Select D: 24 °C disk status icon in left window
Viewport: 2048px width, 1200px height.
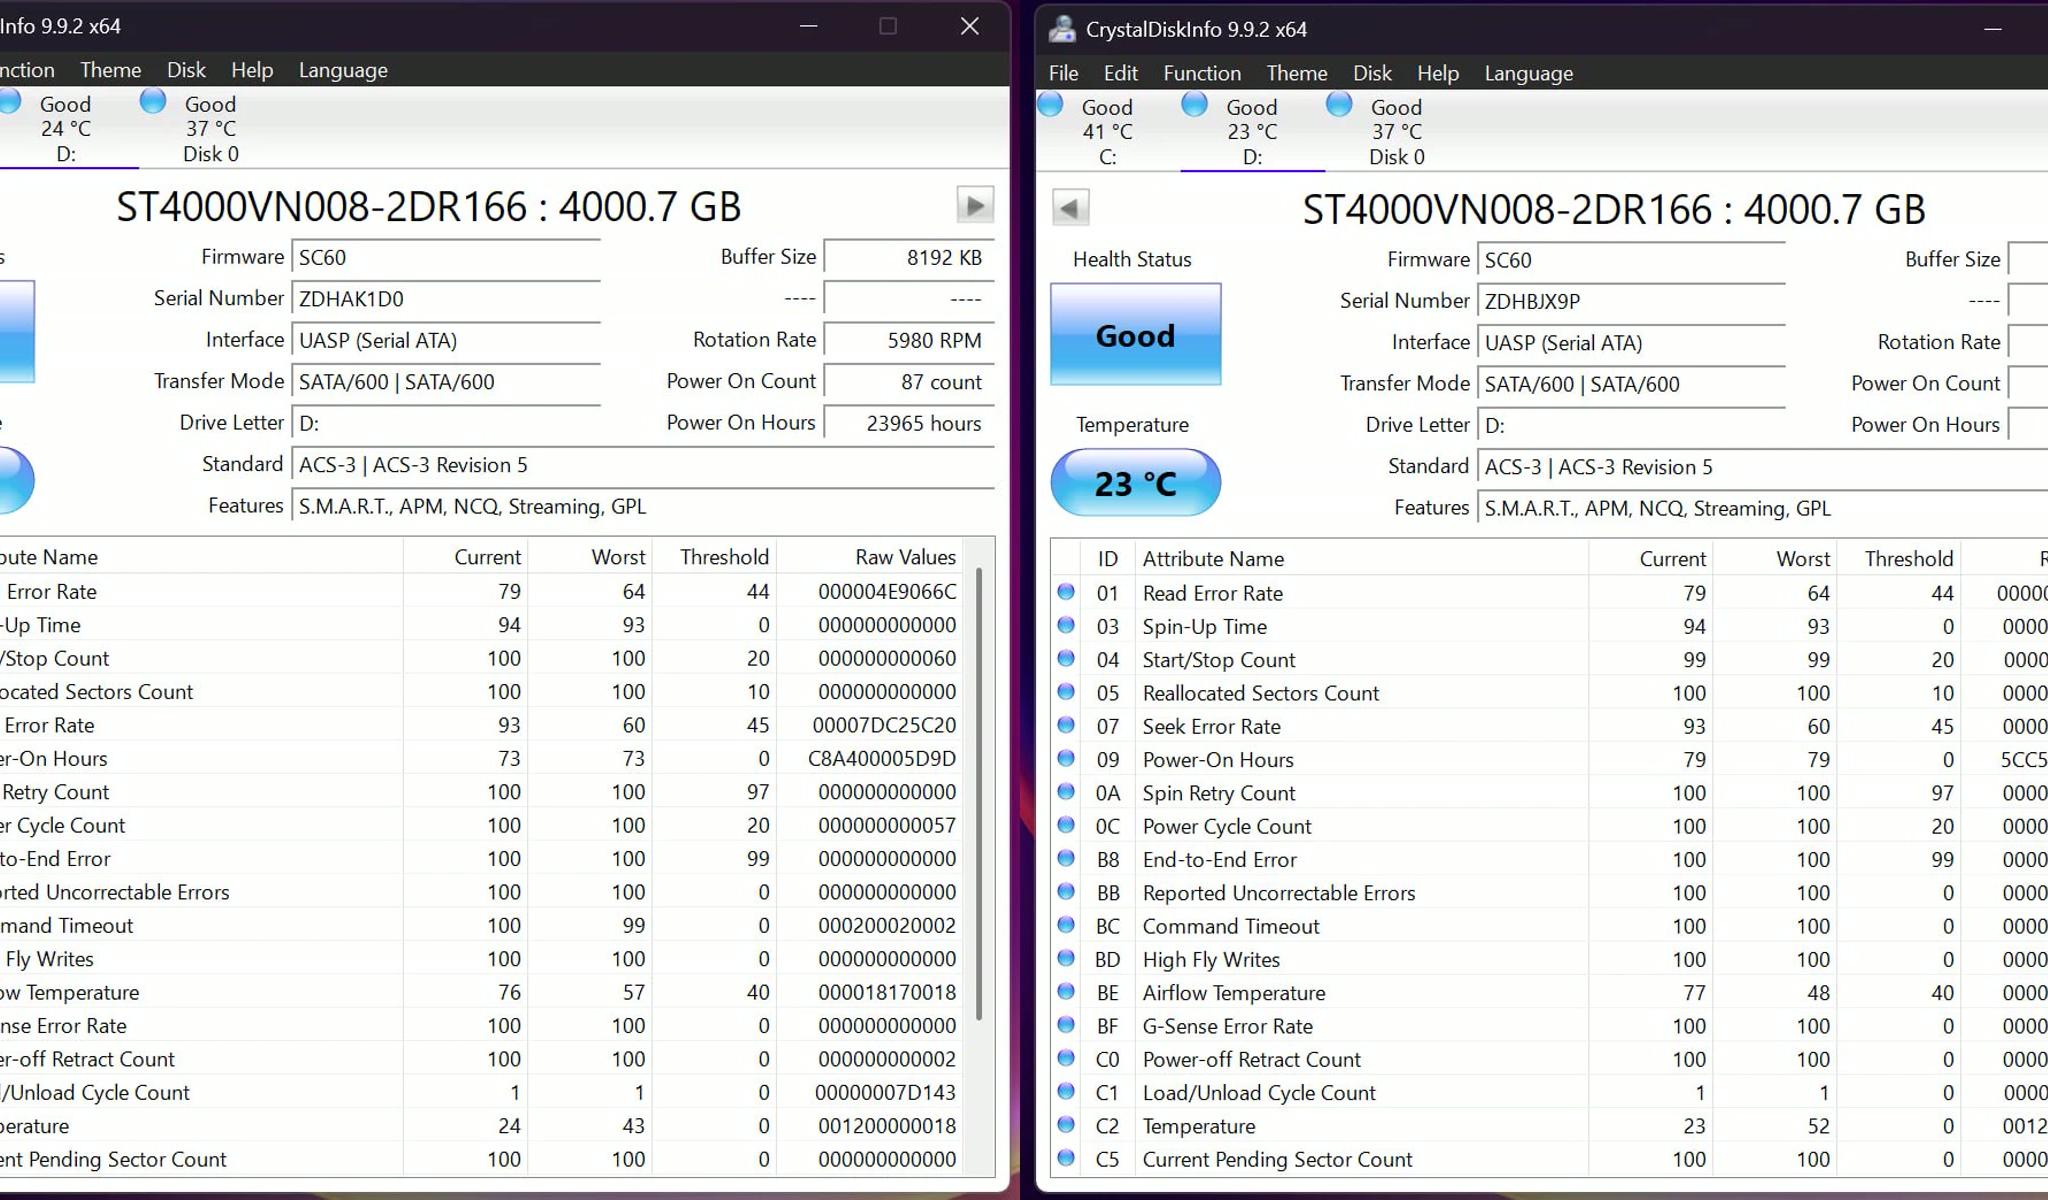(10, 101)
